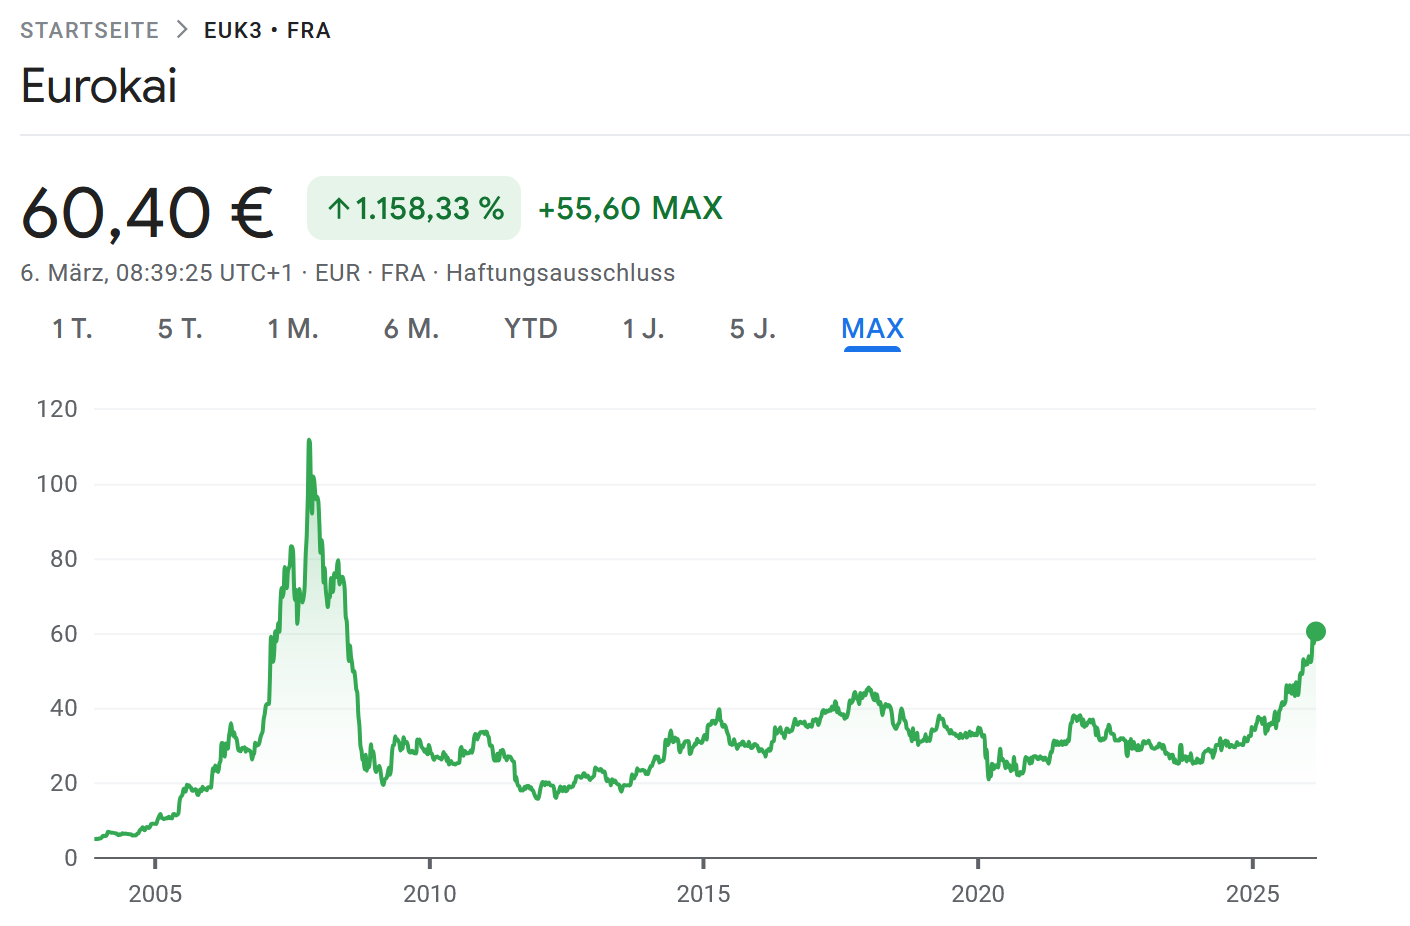Image resolution: width=1410 pixels, height=926 pixels.
Task: Click the chart peak near 2008
Action: click(309, 440)
